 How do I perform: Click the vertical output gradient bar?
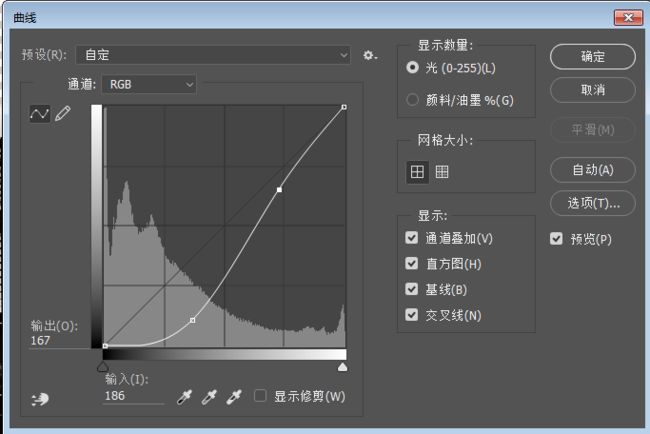click(x=97, y=226)
